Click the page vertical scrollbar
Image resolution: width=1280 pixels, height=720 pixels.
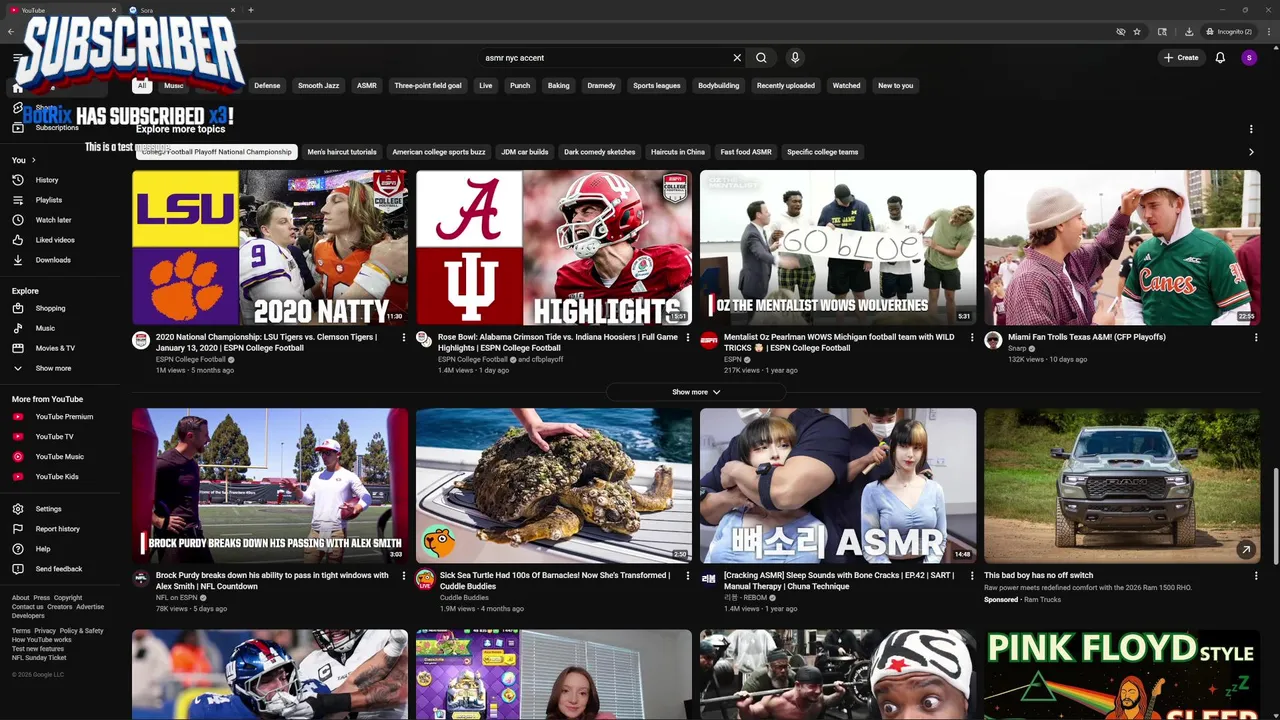click(1274, 517)
